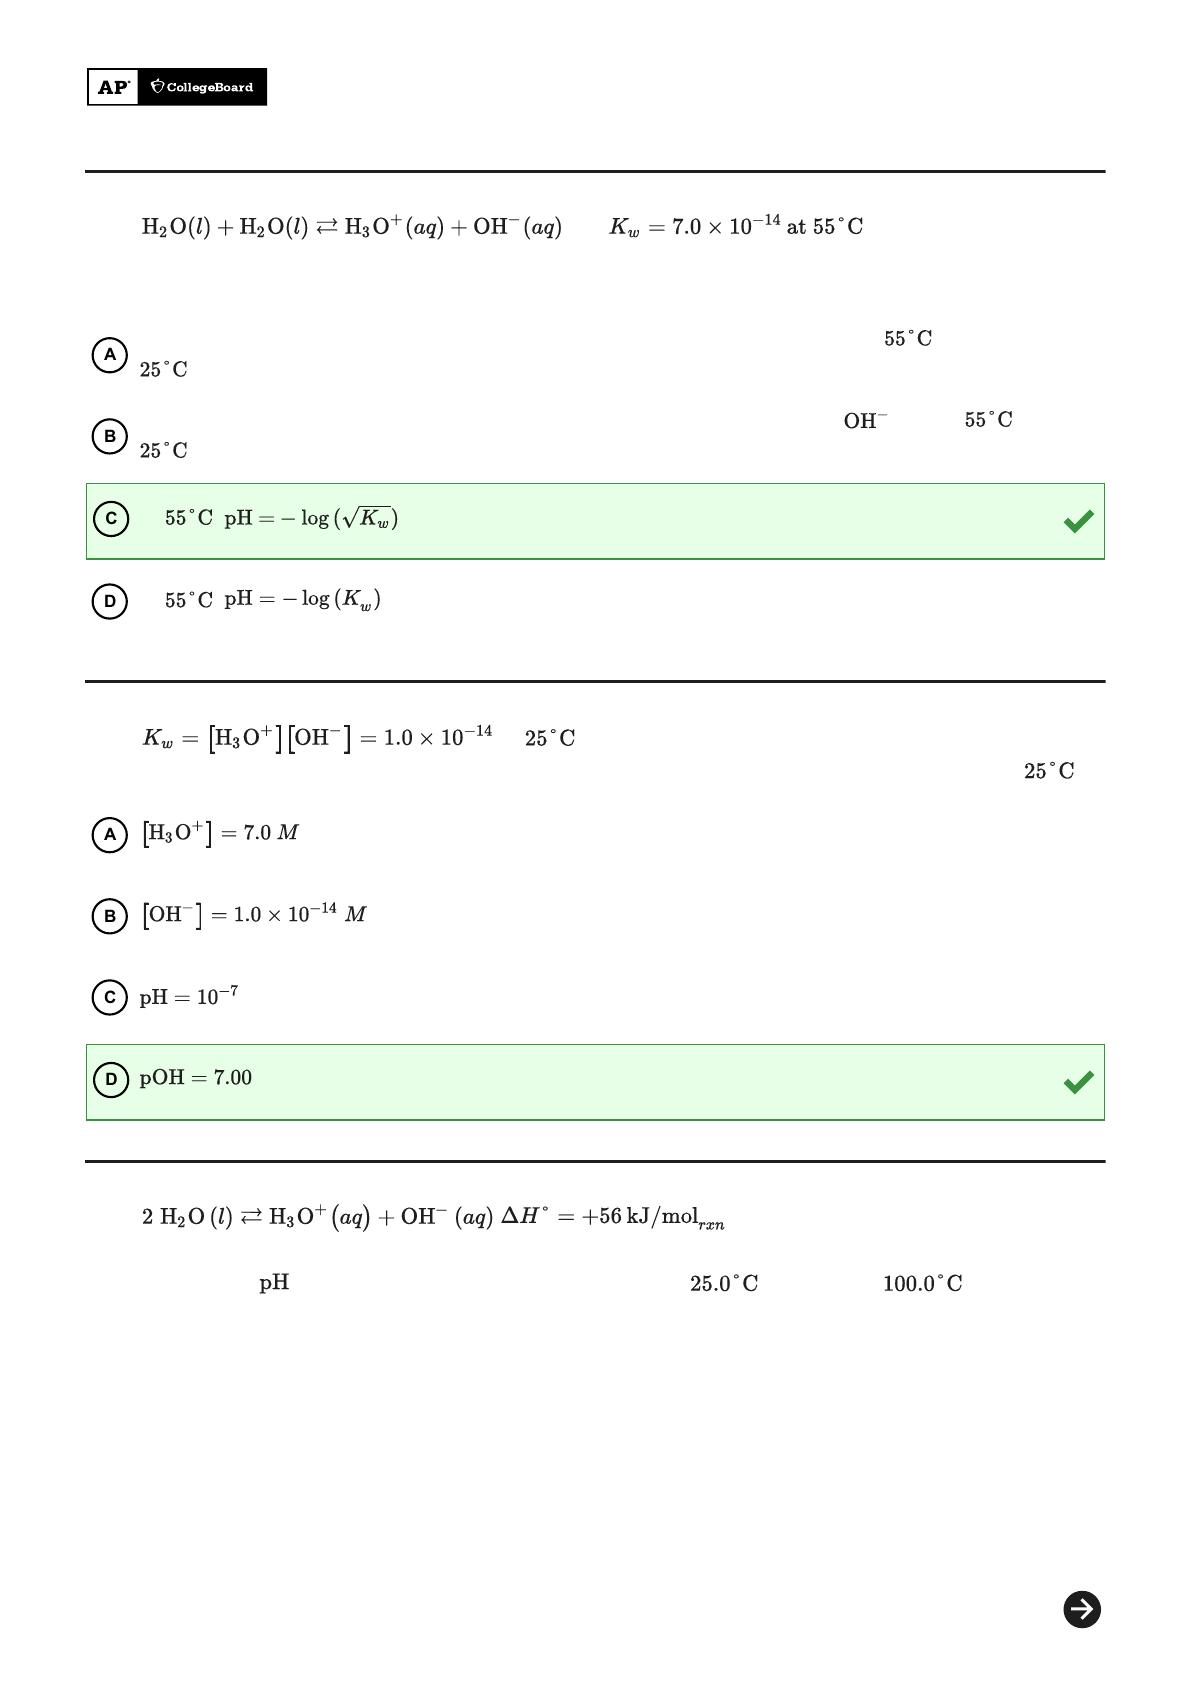Image resolution: width=1191 pixels, height=1684 pixels.
Task: Pick circle C beside pH = 10^-7
Action: coord(110,997)
